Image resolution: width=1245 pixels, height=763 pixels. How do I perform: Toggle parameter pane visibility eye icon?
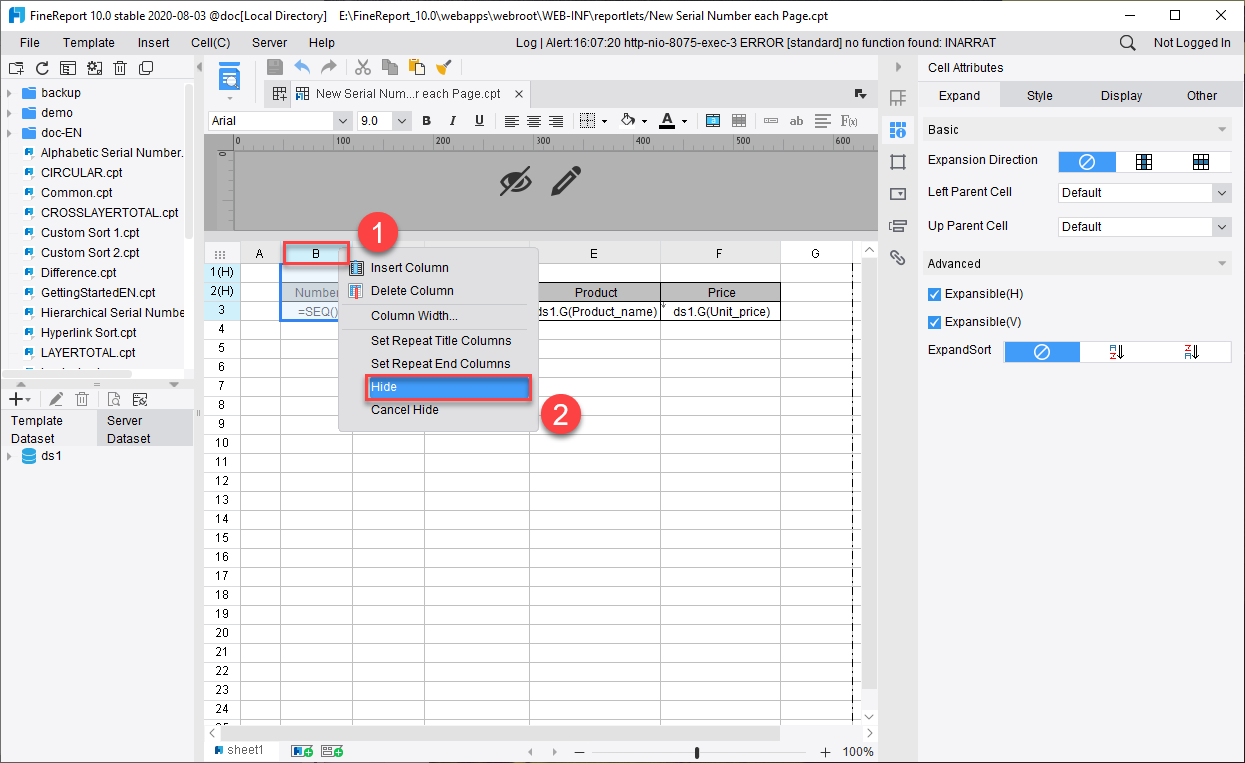[x=516, y=181]
